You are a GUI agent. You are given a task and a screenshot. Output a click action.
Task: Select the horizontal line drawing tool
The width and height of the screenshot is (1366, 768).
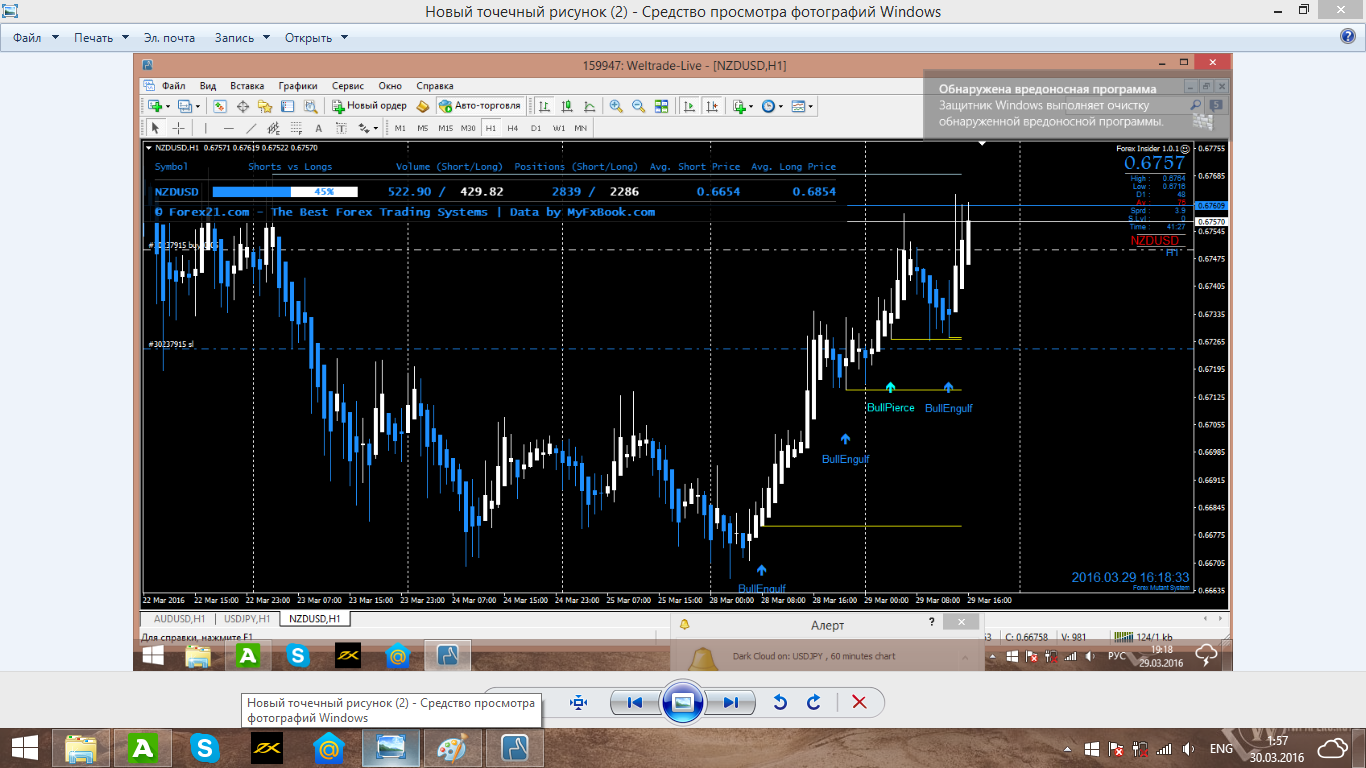(x=229, y=128)
